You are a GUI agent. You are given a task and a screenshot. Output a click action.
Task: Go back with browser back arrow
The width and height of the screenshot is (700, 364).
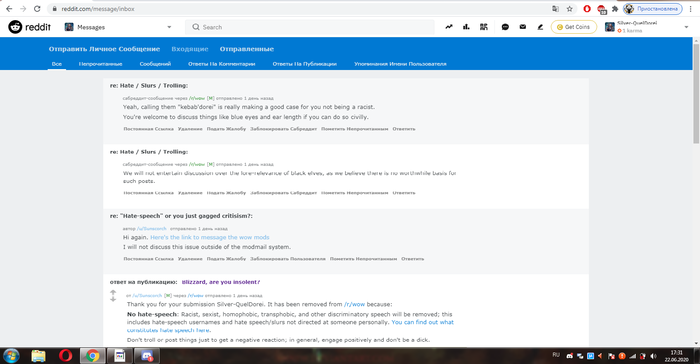click(x=9, y=8)
